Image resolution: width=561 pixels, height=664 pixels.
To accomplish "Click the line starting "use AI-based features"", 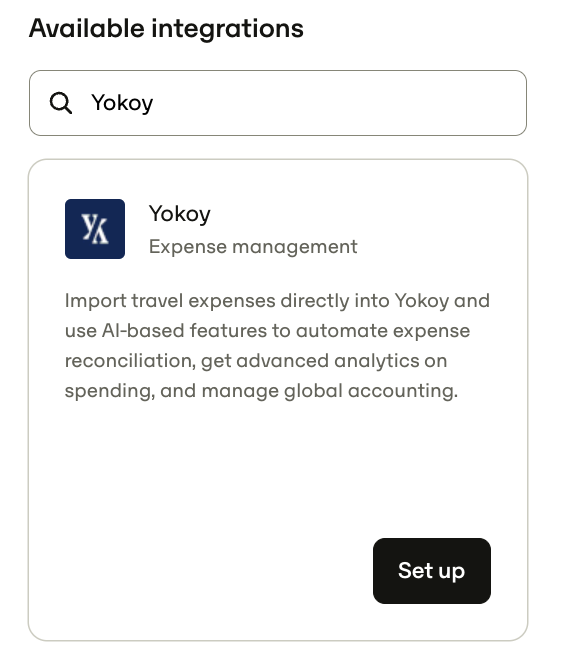I will coord(267,331).
